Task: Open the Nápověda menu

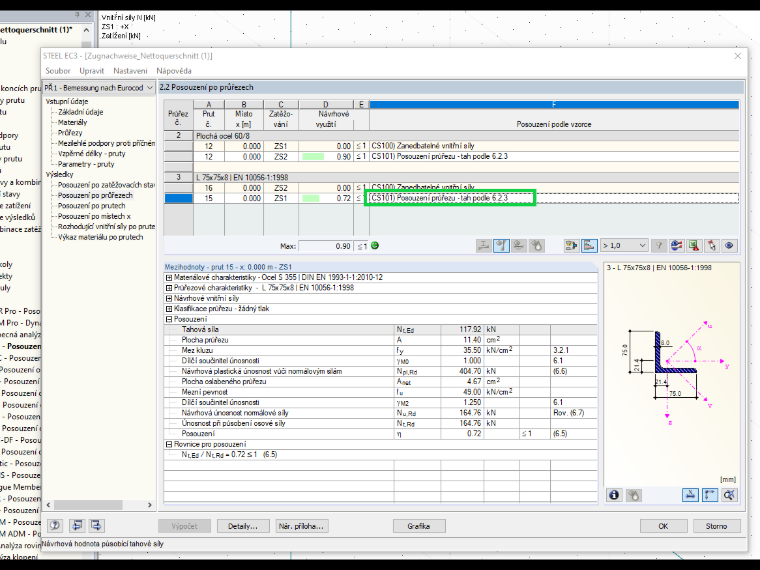Action: tap(174, 71)
